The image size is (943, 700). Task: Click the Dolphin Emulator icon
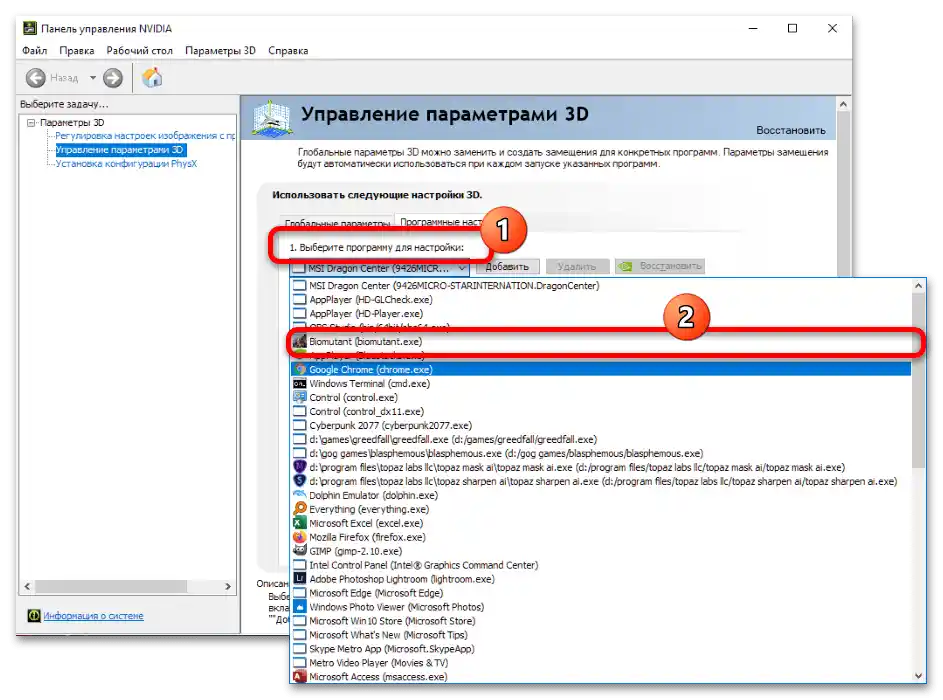coord(299,494)
